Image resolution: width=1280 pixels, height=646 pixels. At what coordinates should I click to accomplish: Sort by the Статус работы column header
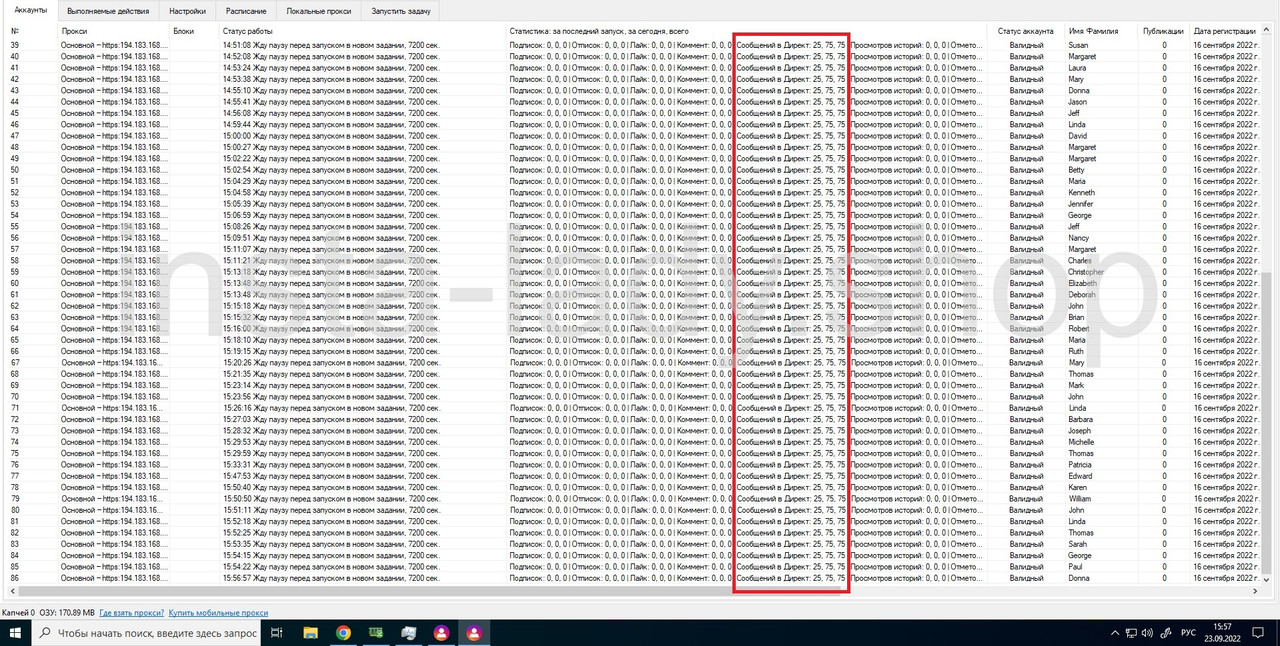(362, 32)
